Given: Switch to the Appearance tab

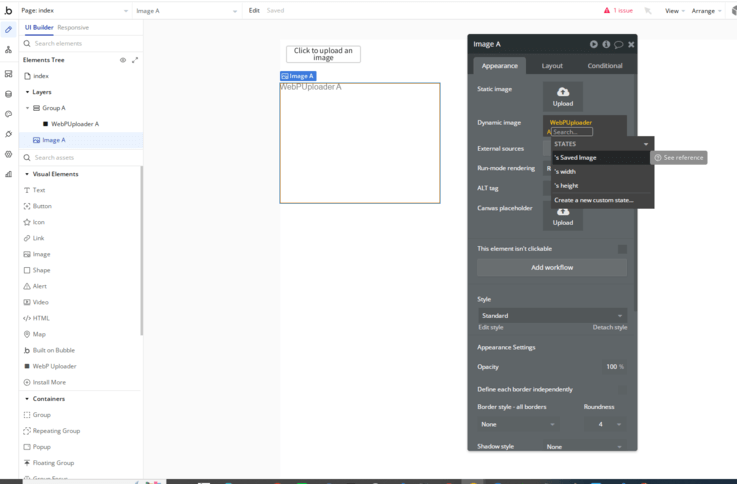Looking at the screenshot, I should [499, 66].
